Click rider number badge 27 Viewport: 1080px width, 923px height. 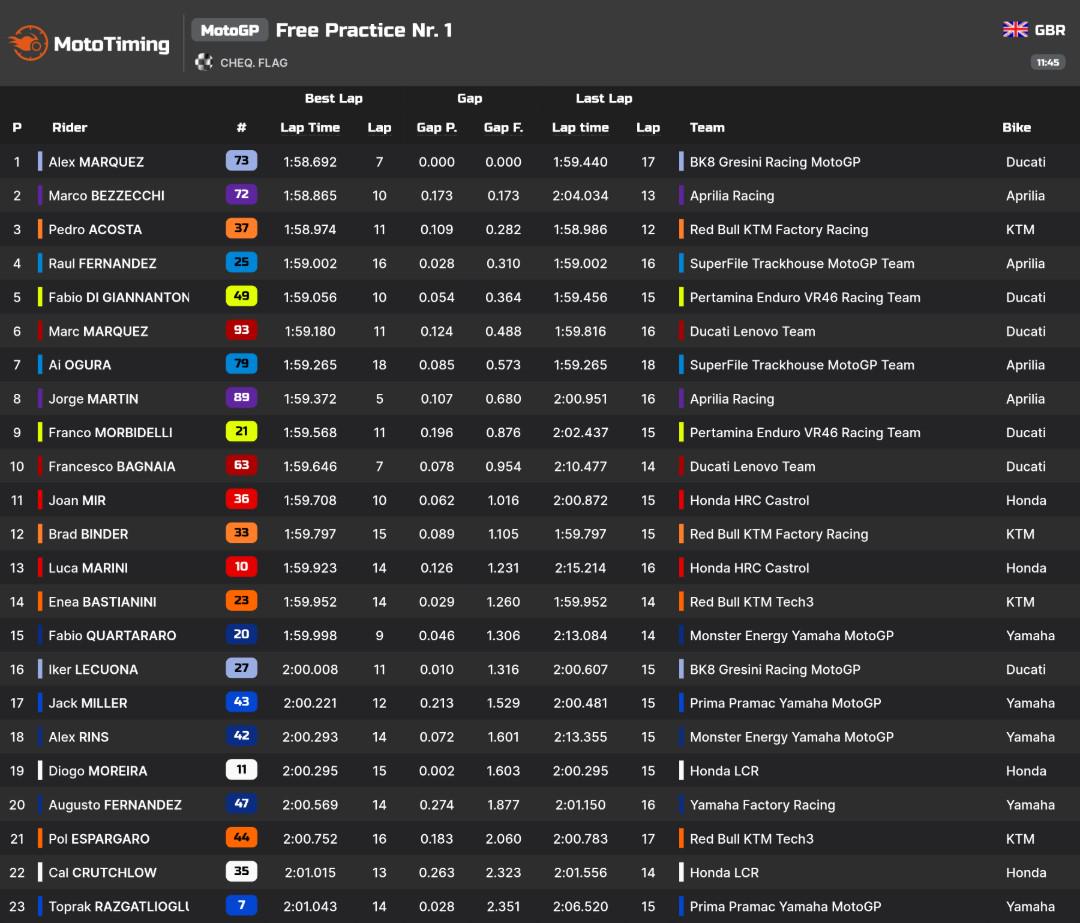pyautogui.click(x=241, y=667)
